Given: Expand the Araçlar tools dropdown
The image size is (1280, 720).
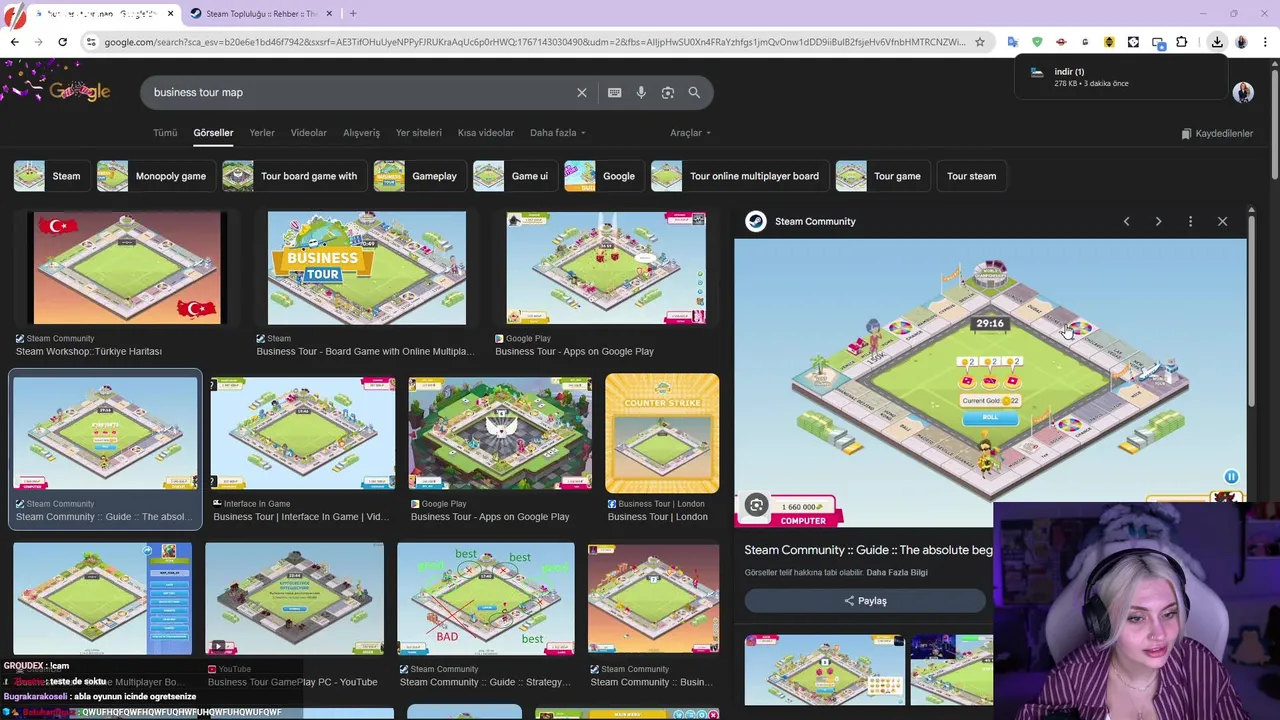Looking at the screenshot, I should [x=690, y=133].
